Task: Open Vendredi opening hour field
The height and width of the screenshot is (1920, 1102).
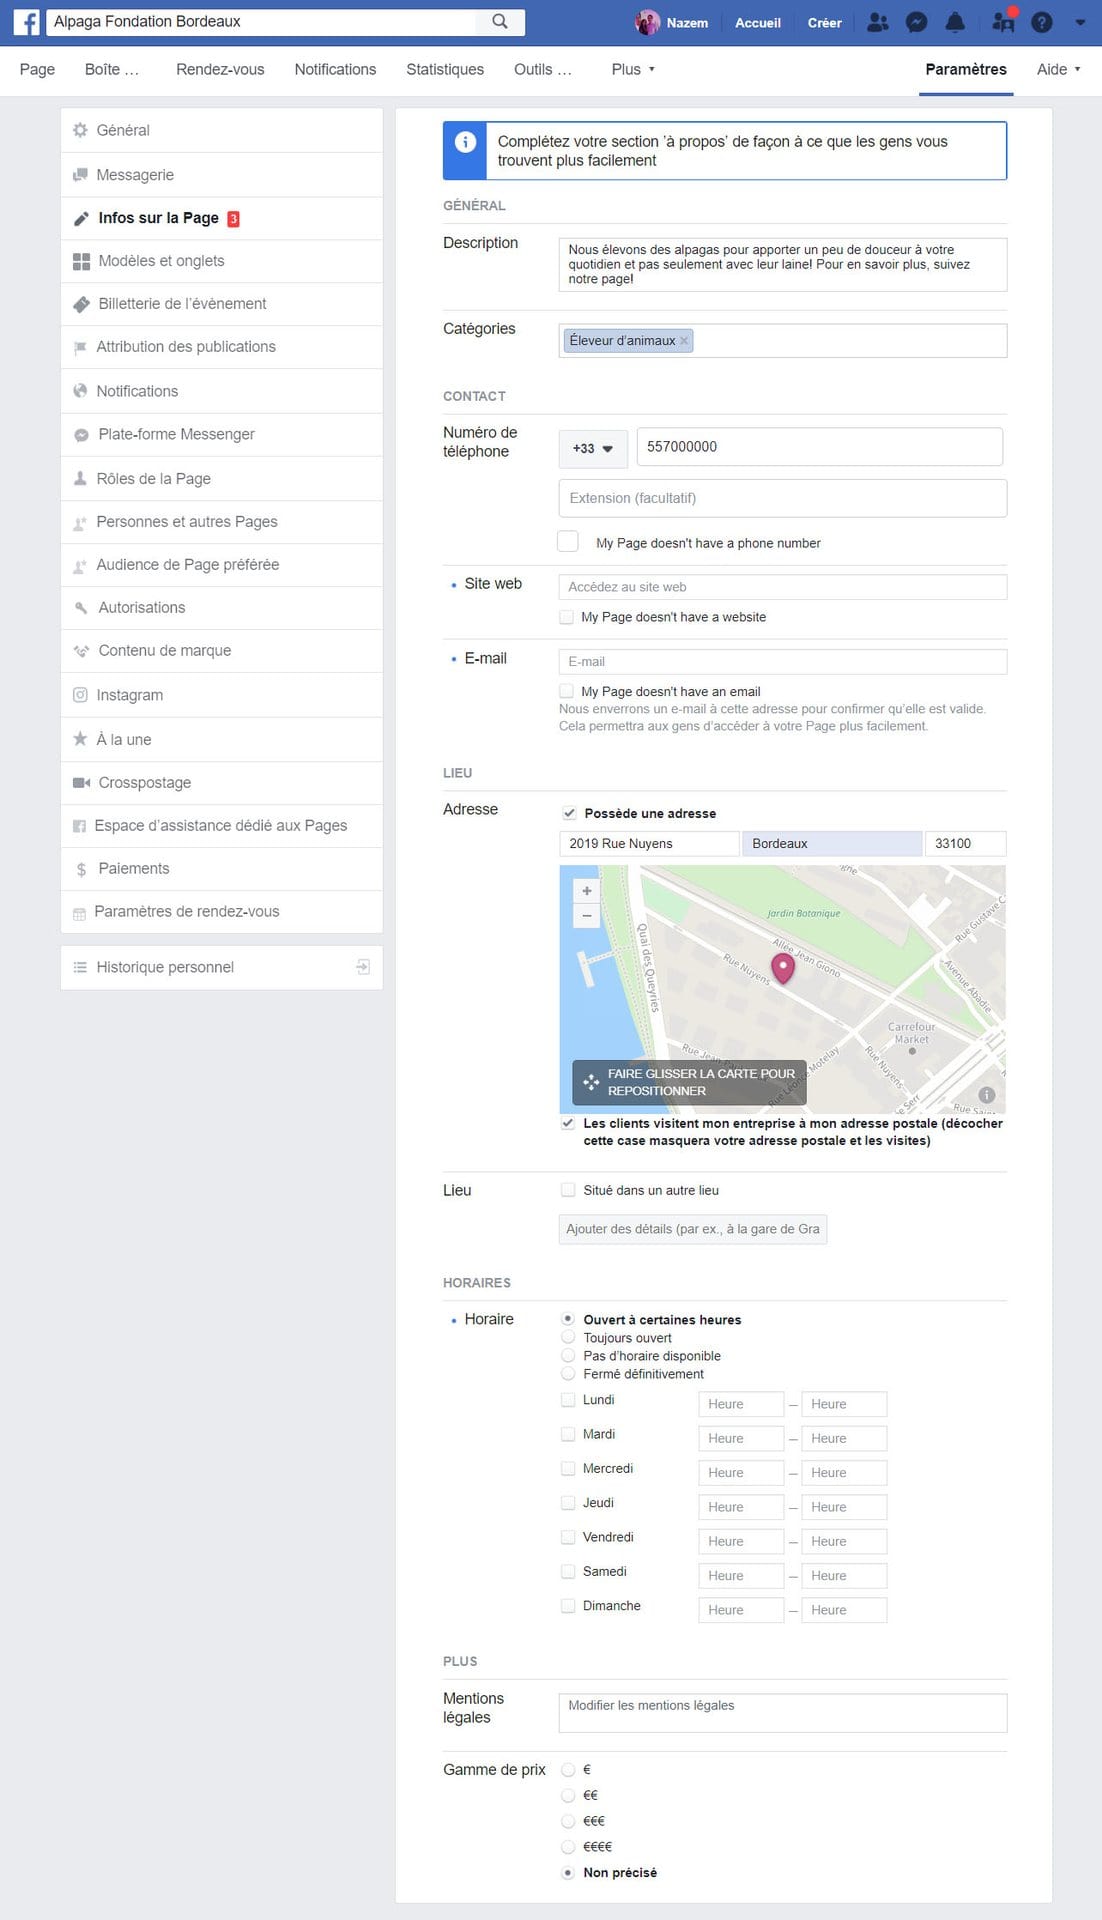Action: 741,1541
